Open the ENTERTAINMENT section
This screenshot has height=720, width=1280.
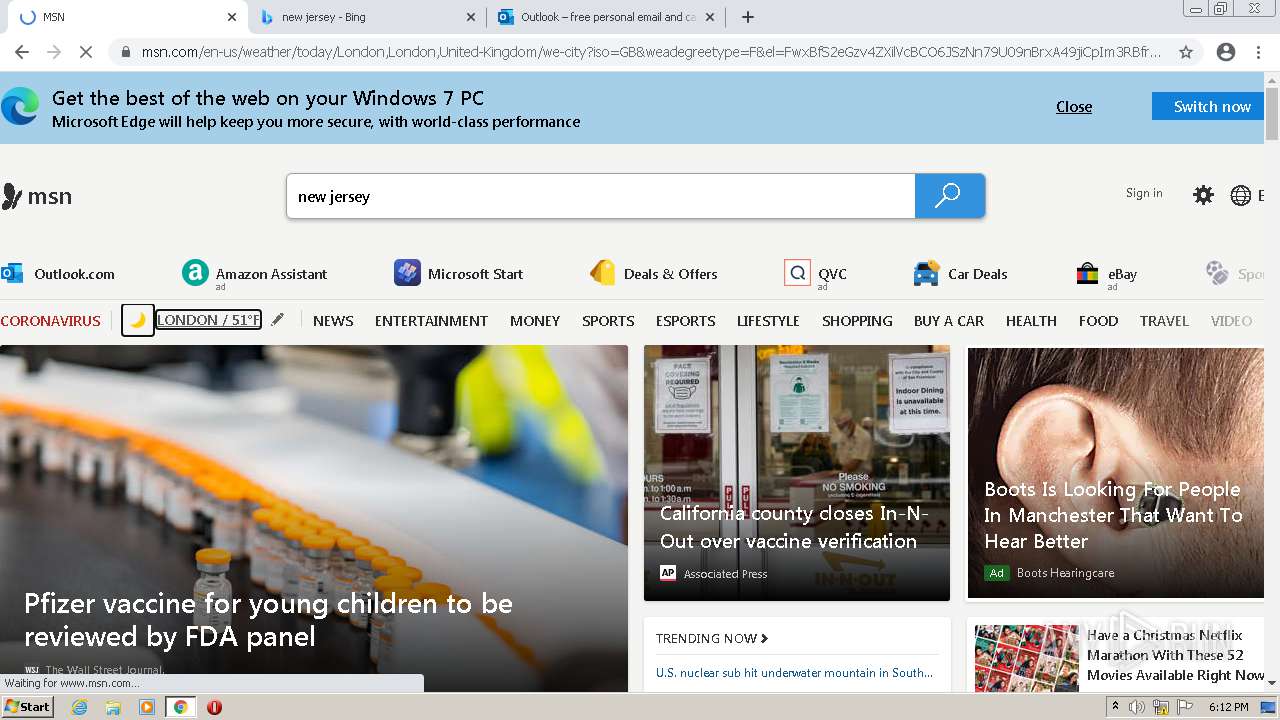(431, 321)
